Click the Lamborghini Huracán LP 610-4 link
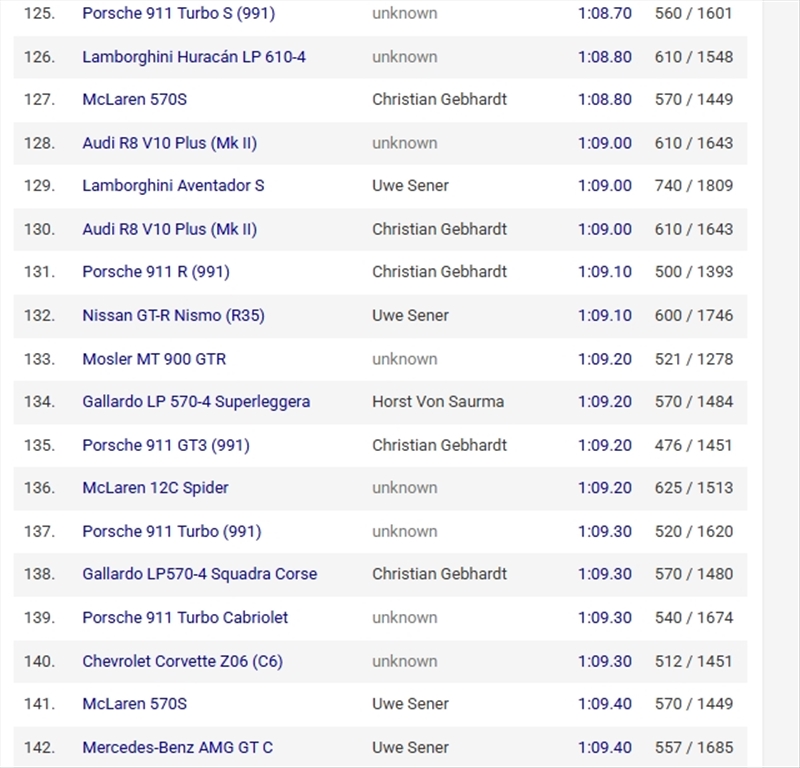800x768 pixels. [194, 57]
